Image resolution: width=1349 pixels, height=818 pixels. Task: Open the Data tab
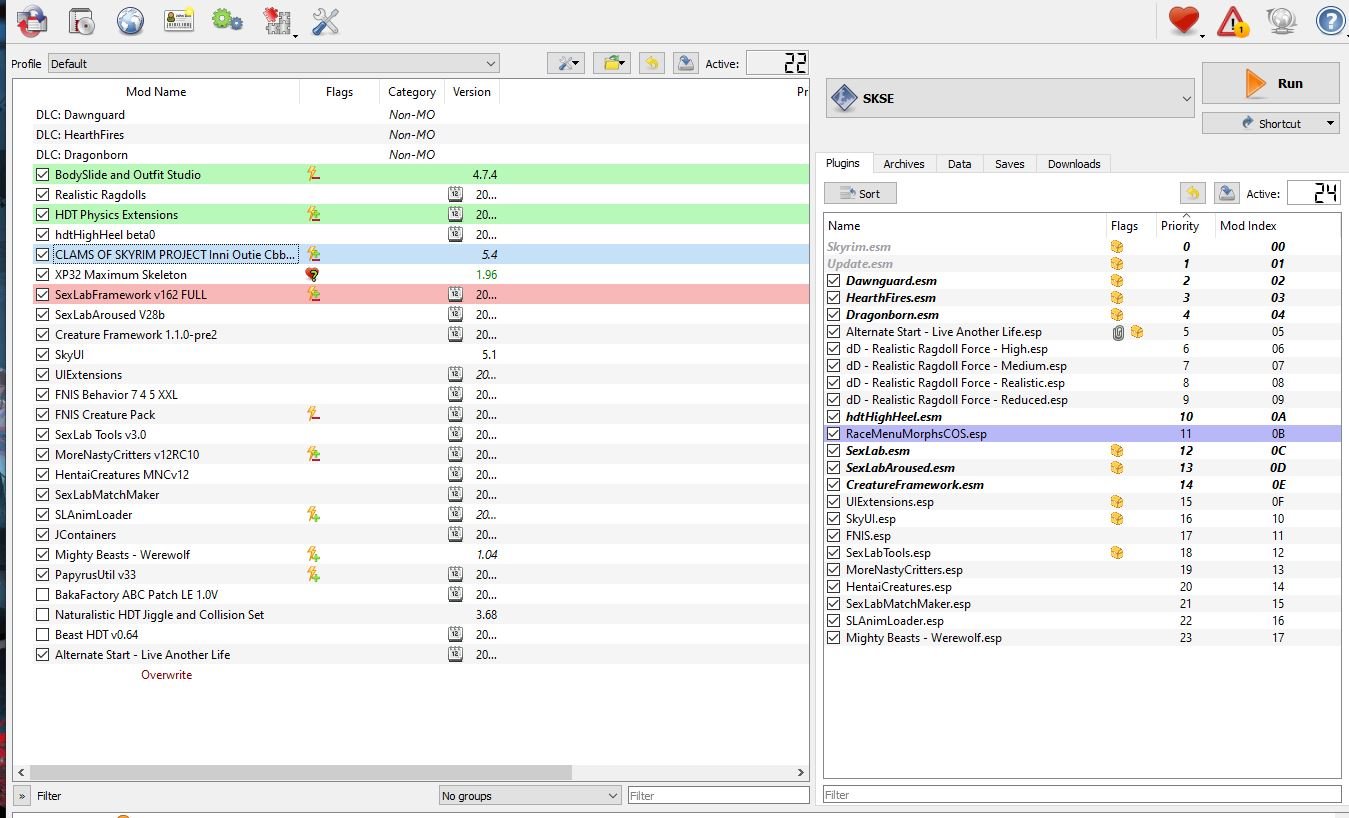tap(960, 164)
